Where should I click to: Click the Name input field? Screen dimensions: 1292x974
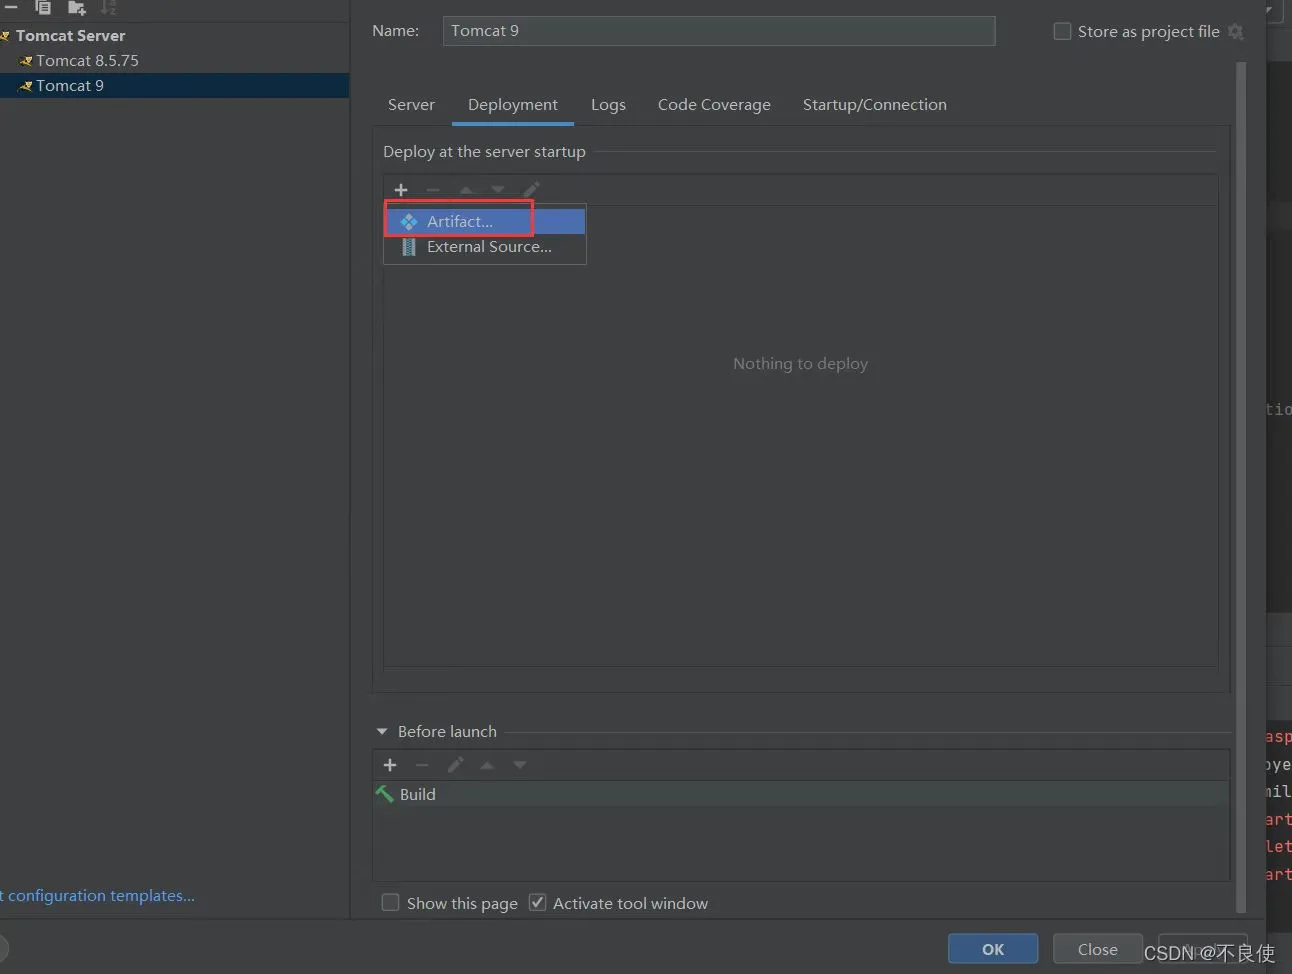point(719,31)
